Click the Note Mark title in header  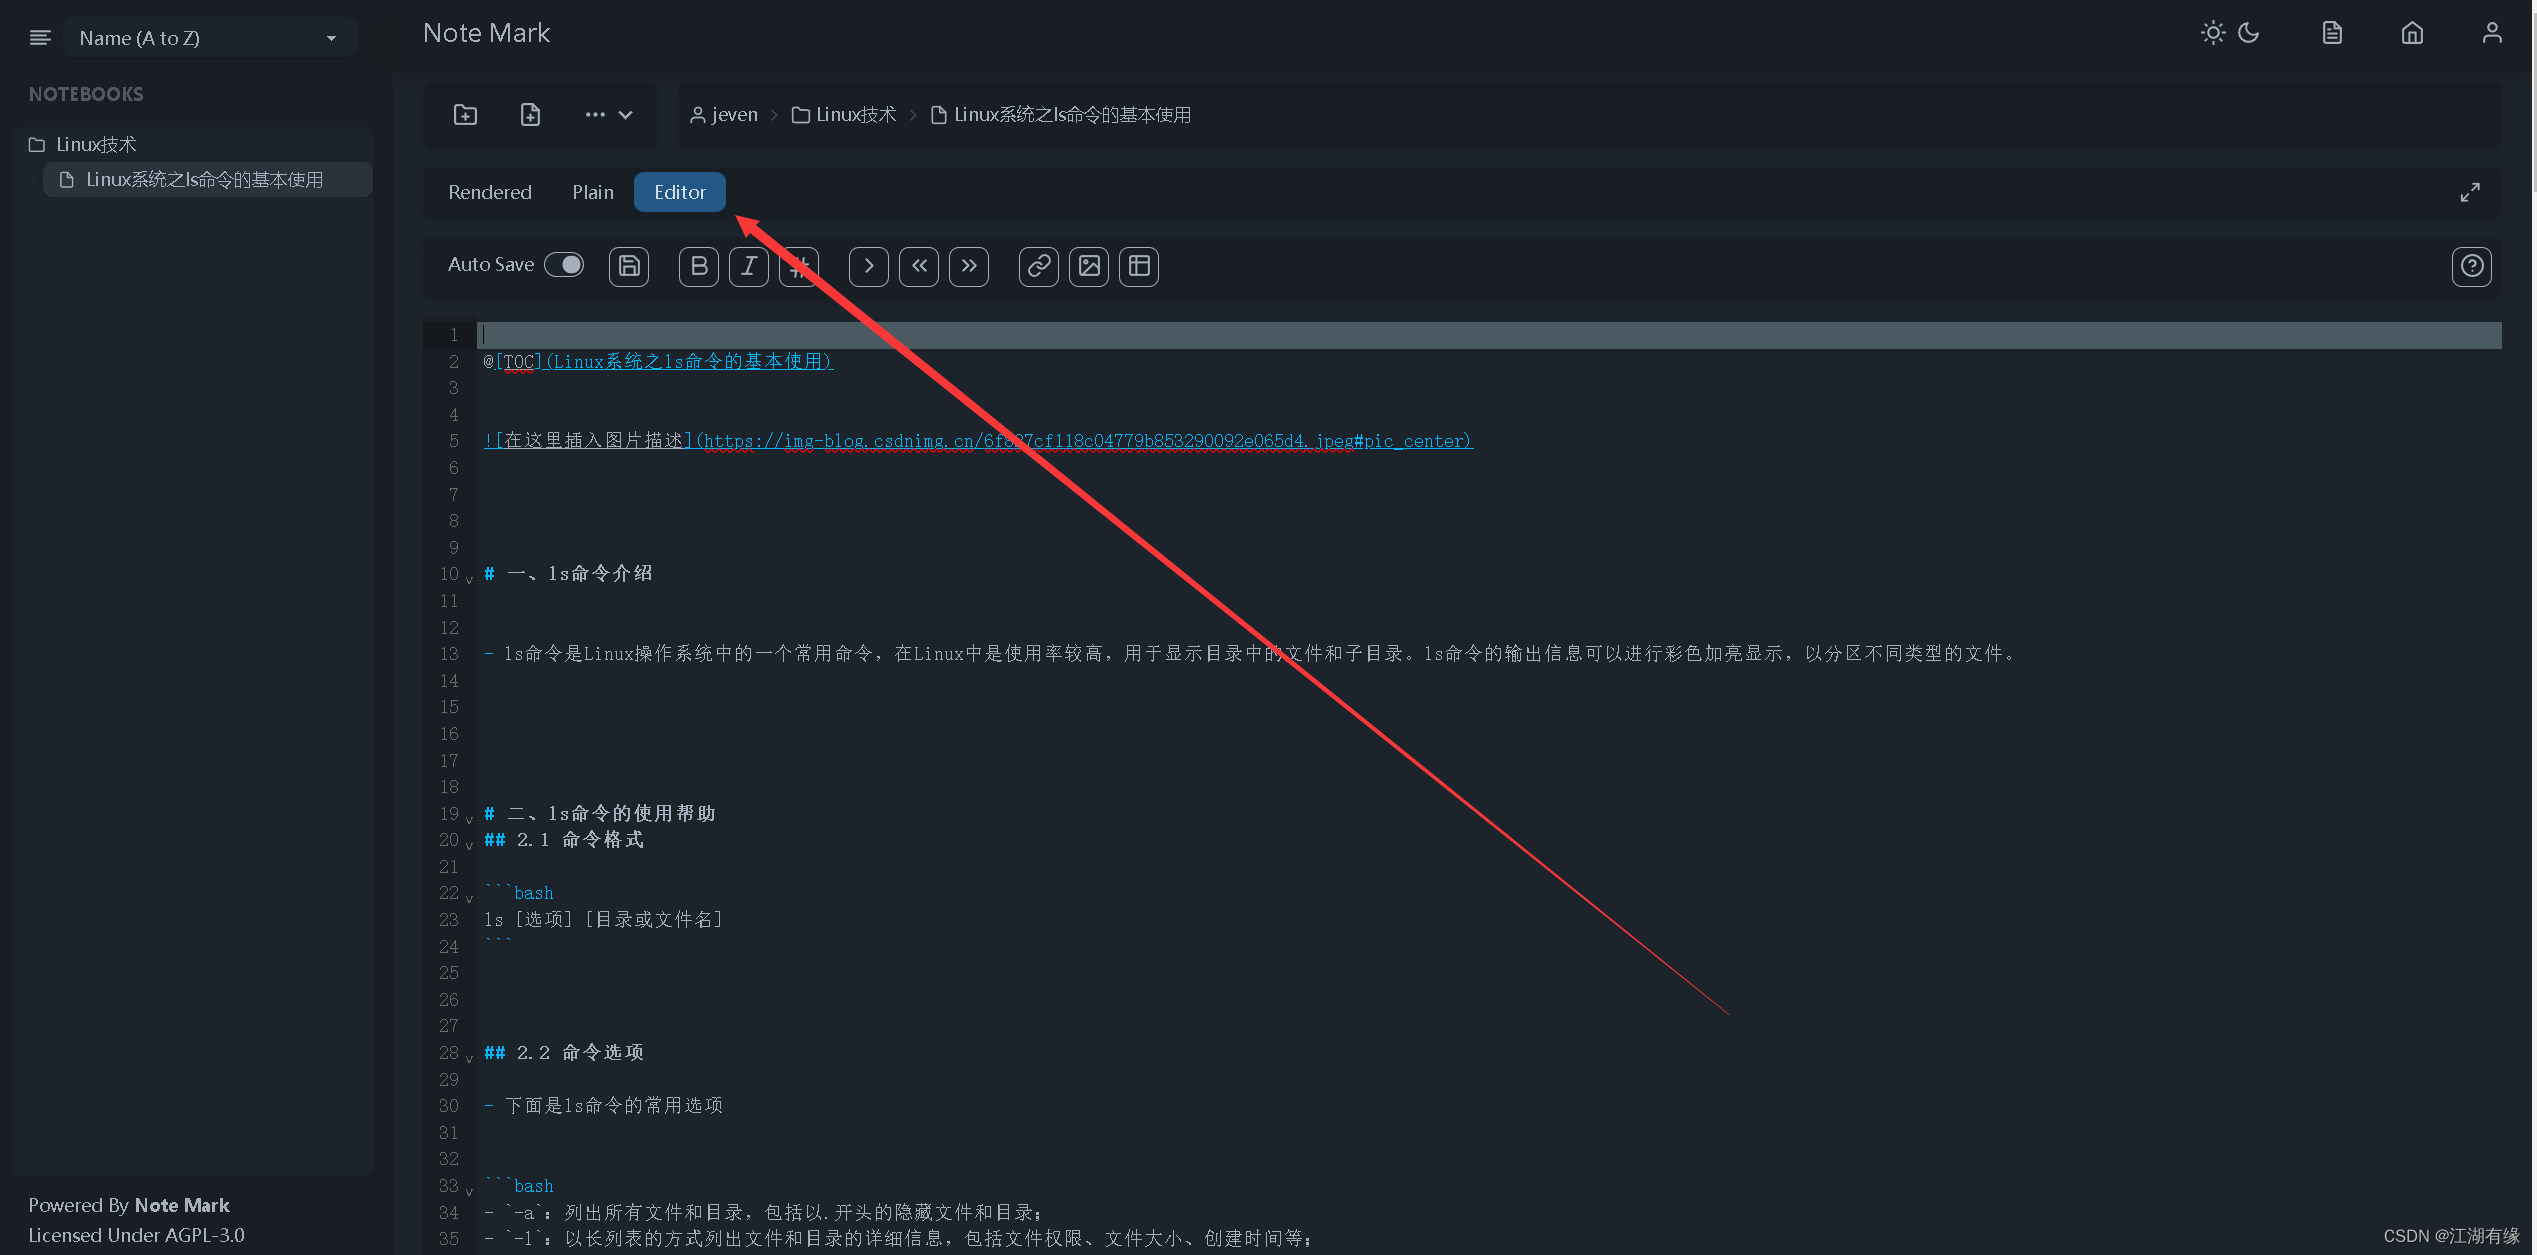point(486,33)
